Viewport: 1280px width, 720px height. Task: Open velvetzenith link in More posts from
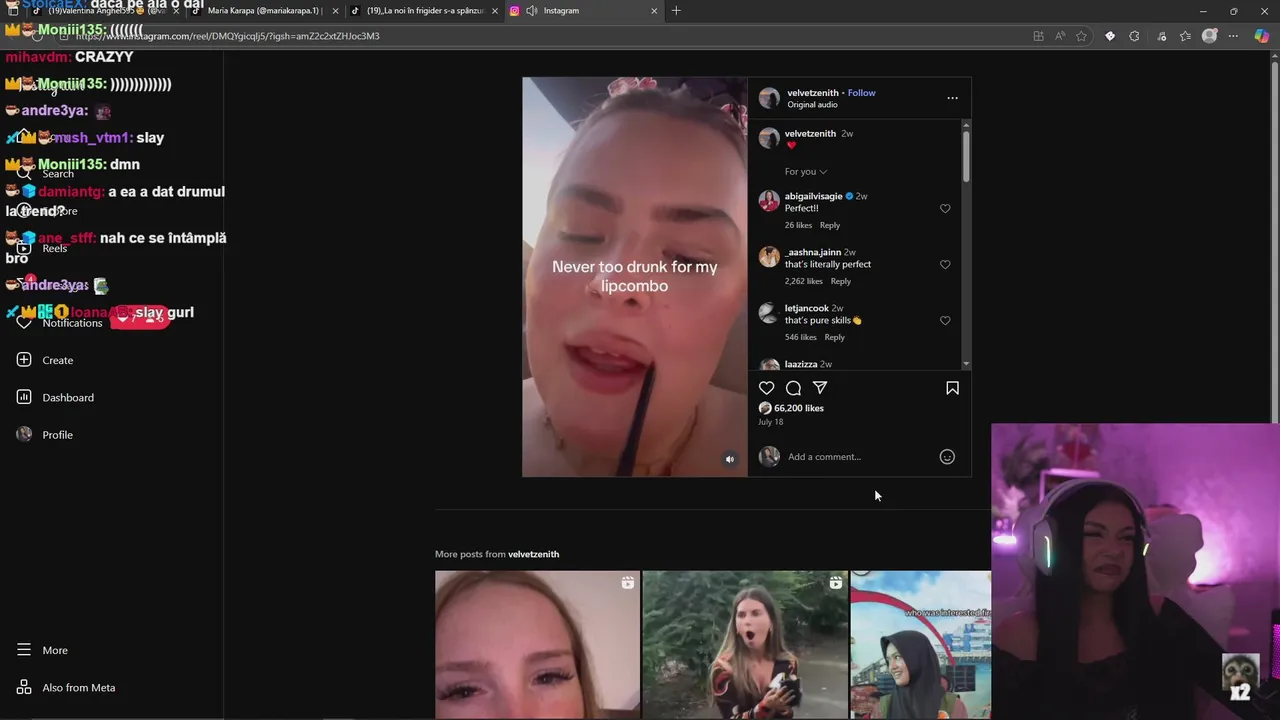533,554
